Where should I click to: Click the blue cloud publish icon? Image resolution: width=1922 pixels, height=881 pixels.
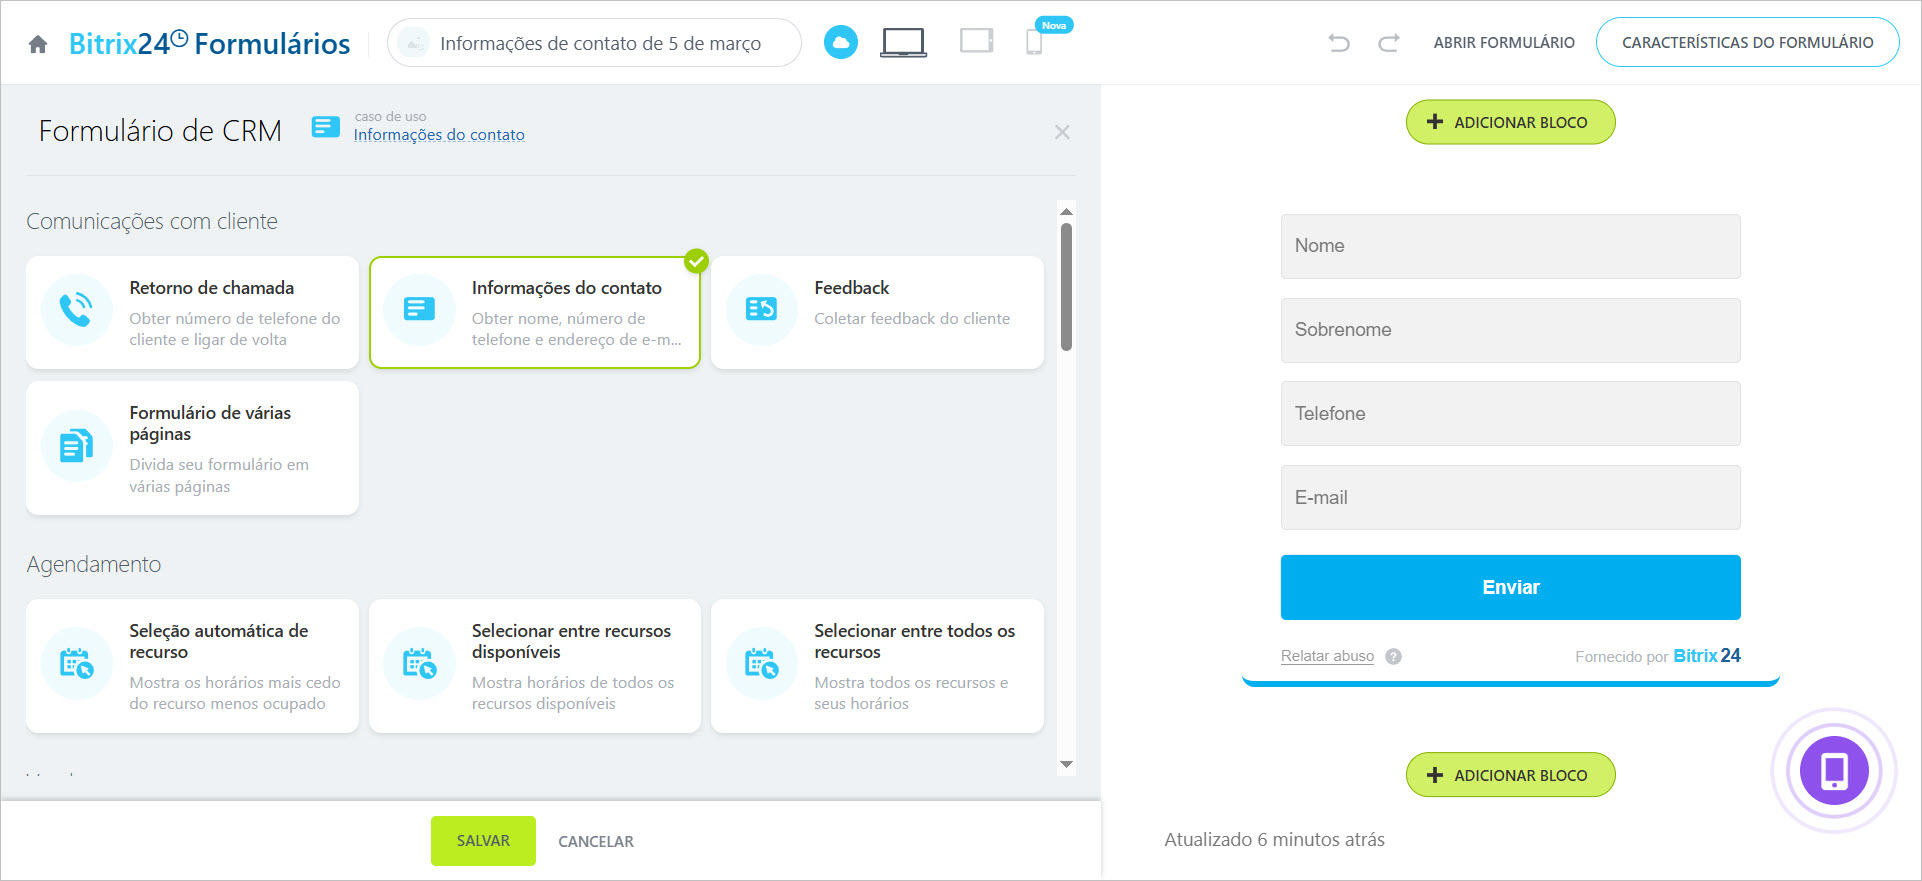840,42
